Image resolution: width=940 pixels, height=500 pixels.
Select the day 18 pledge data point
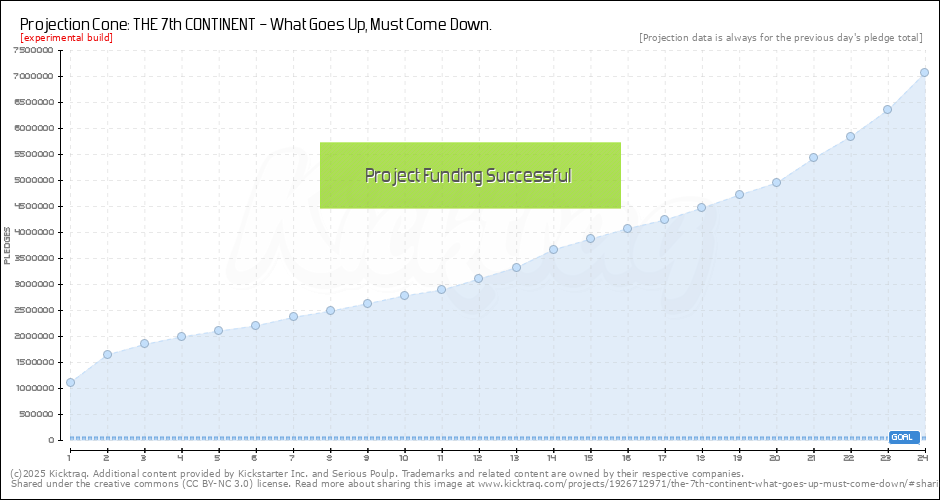(701, 207)
